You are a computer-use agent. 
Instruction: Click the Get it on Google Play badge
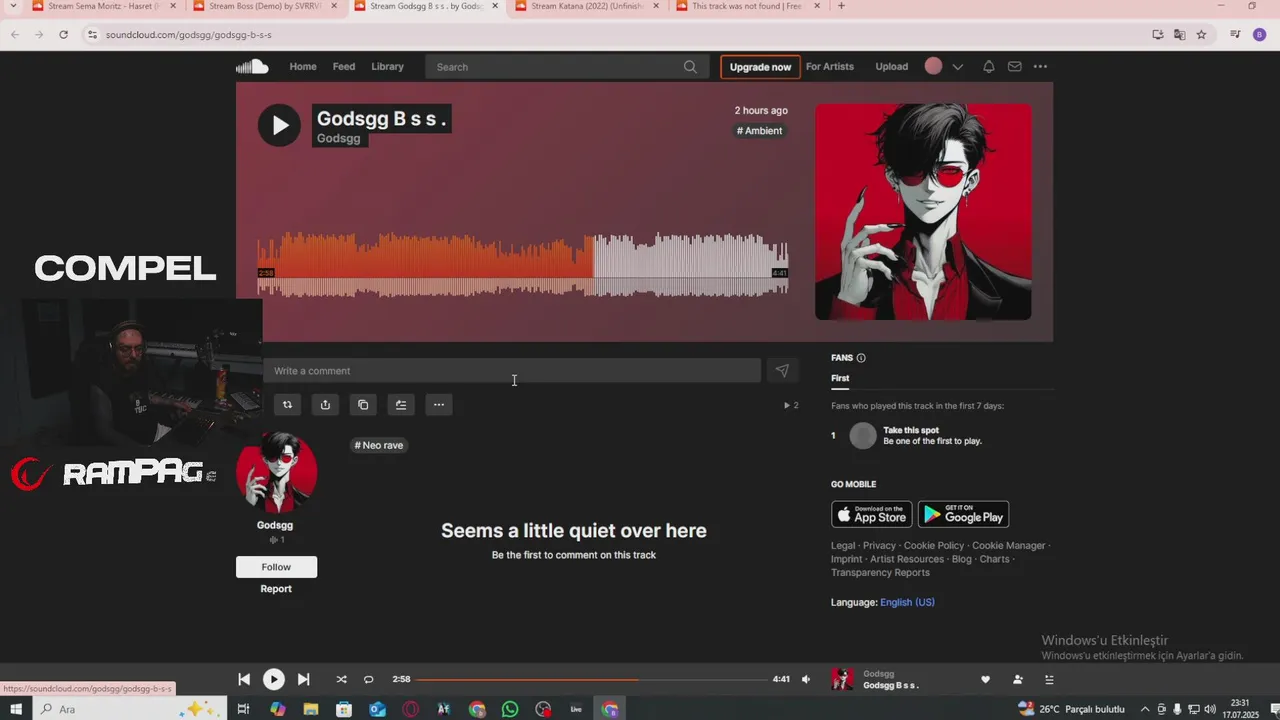pyautogui.click(x=964, y=514)
